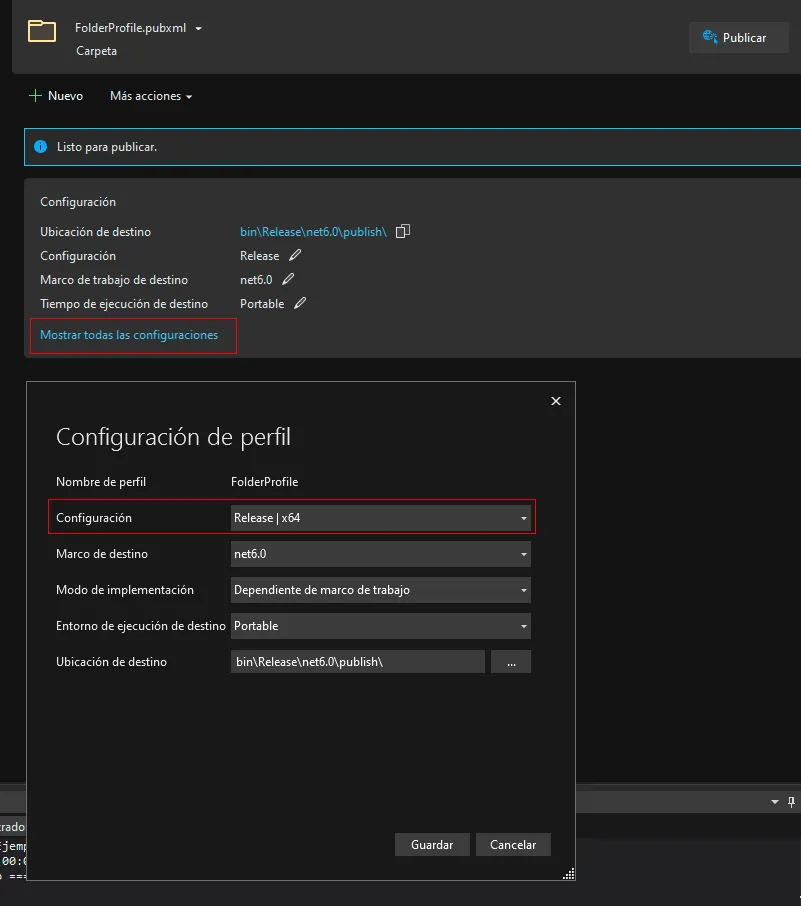Open the 'Más acciones' menu
The image size is (801, 906).
(149, 95)
